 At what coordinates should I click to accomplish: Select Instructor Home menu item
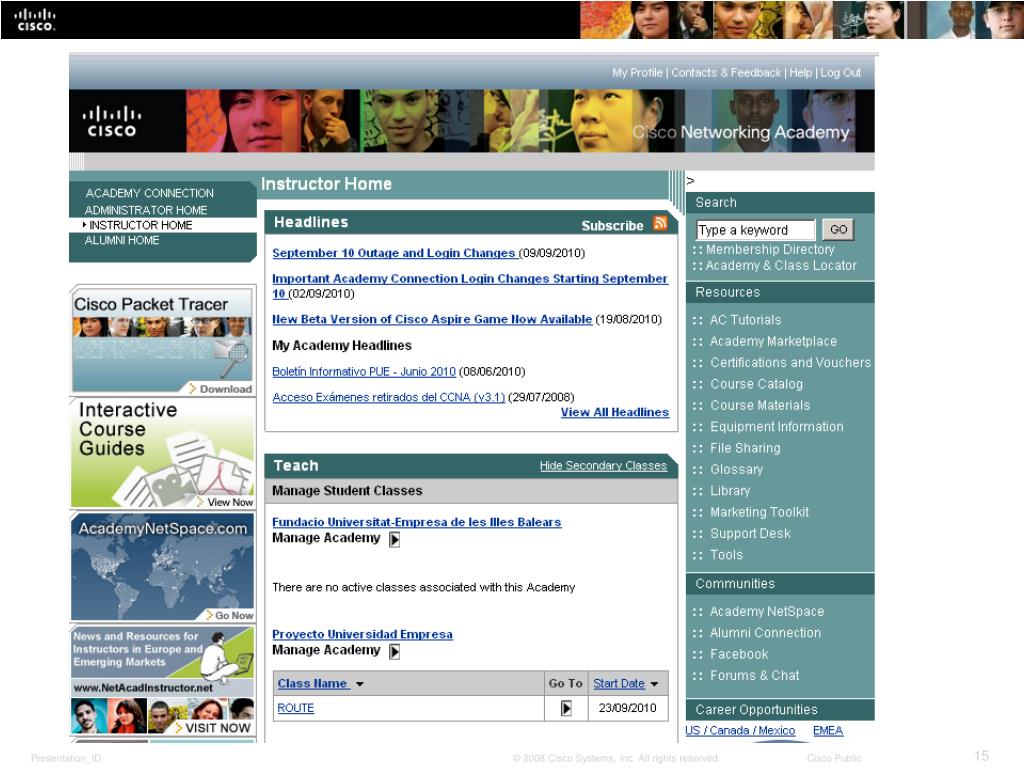coord(140,225)
